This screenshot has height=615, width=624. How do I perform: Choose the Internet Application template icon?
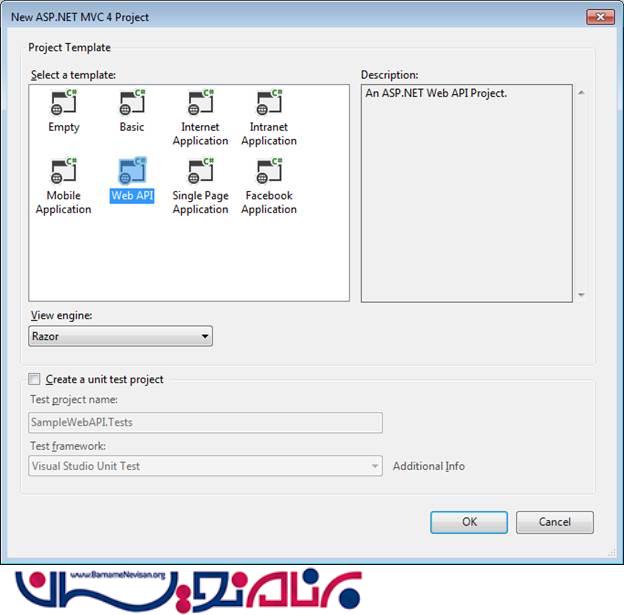tap(201, 102)
